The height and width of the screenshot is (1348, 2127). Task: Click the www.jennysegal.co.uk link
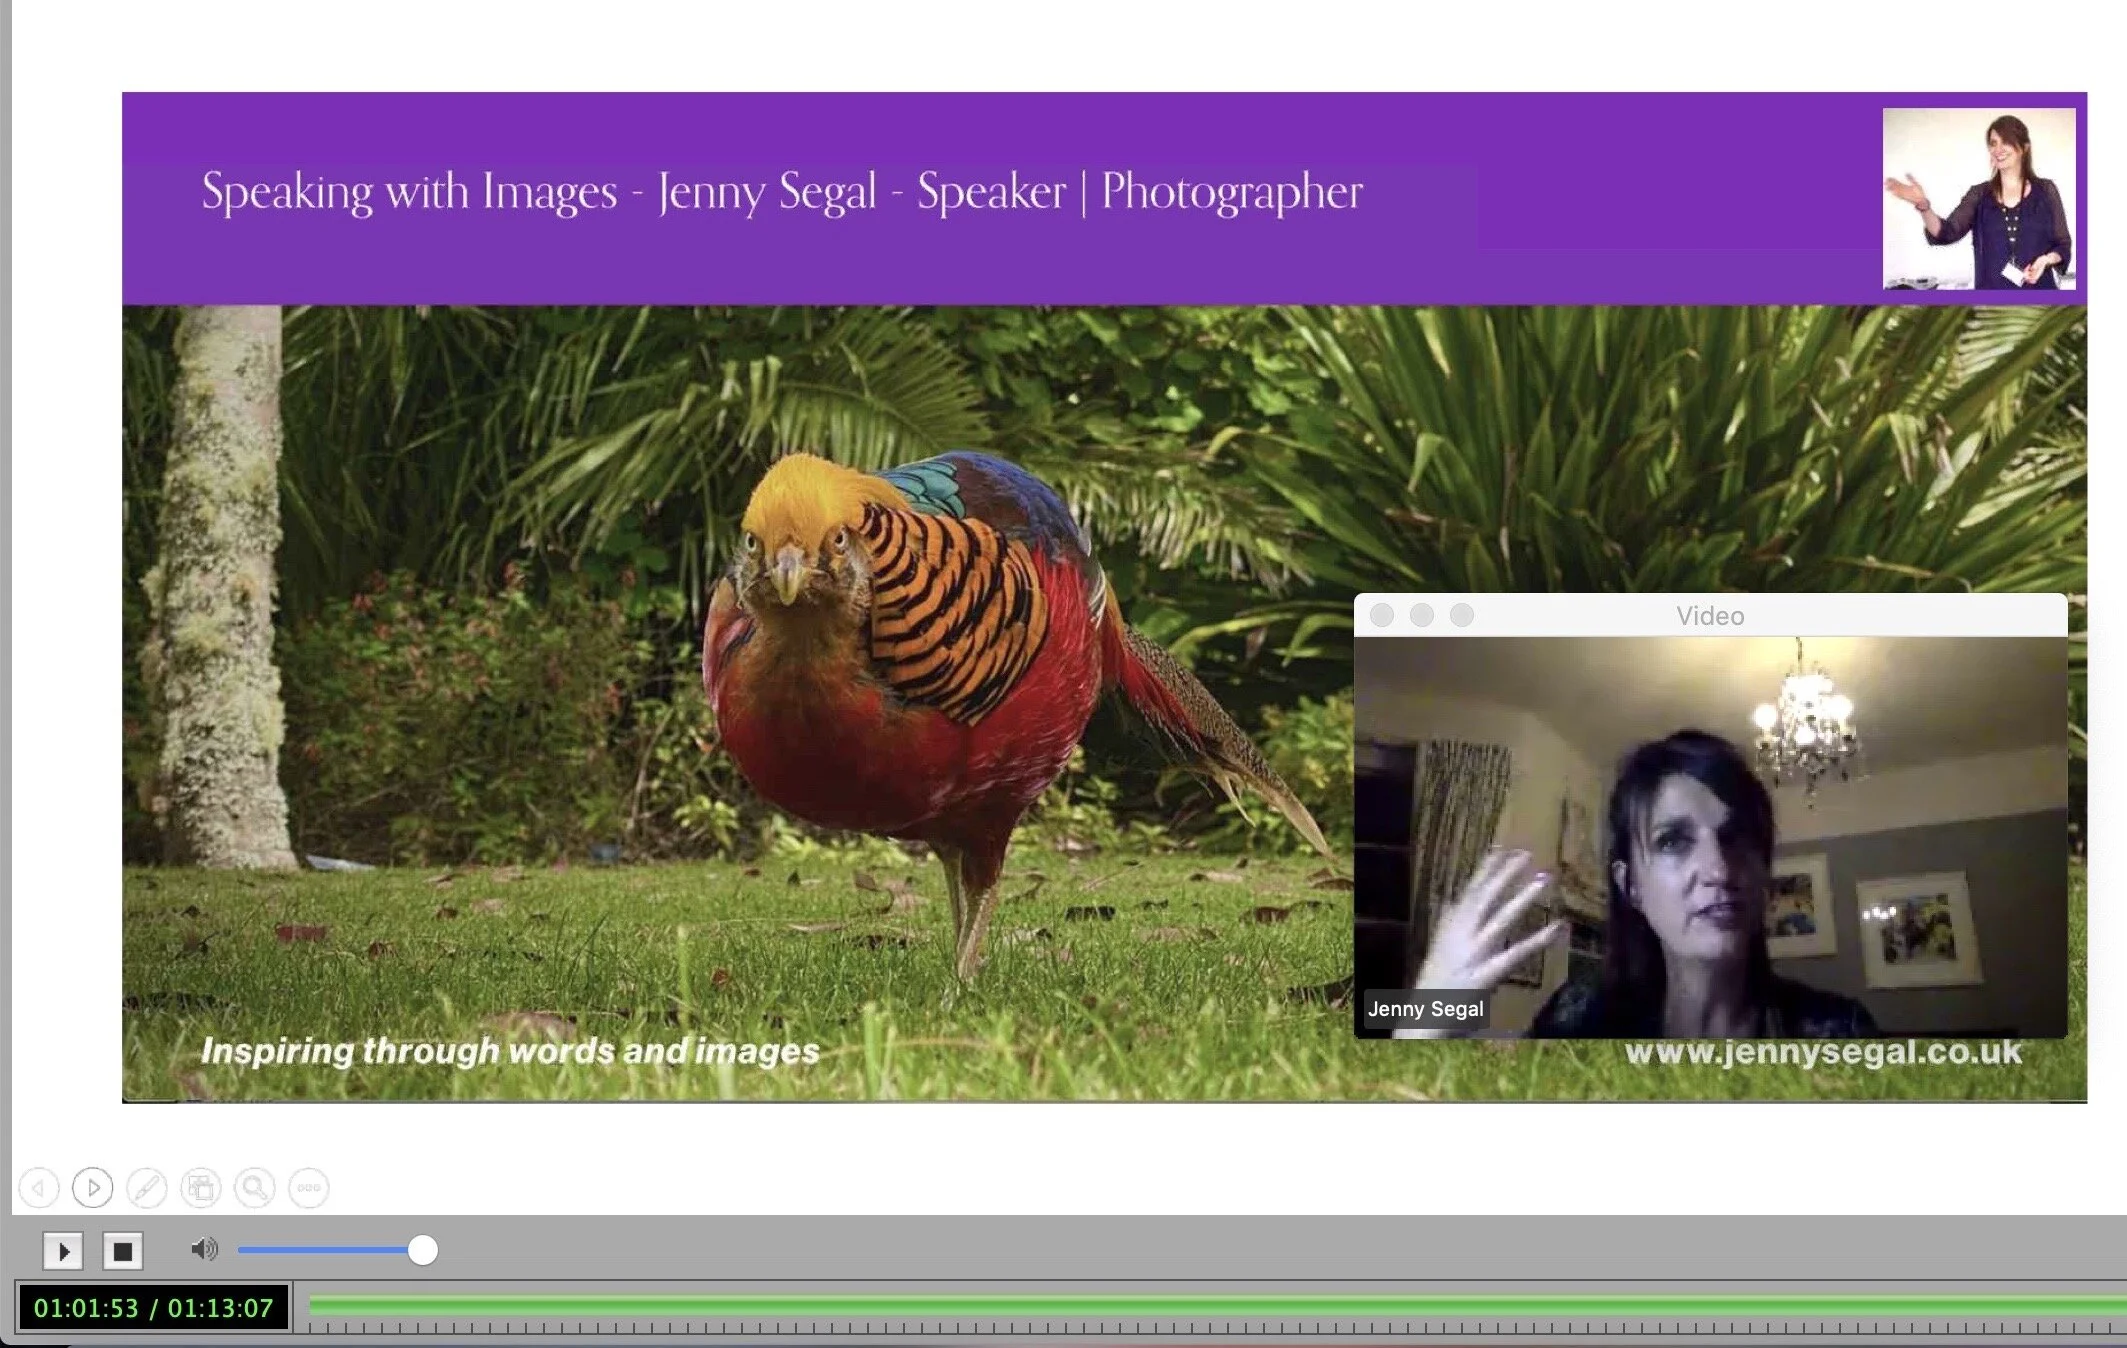pyautogui.click(x=1822, y=1052)
